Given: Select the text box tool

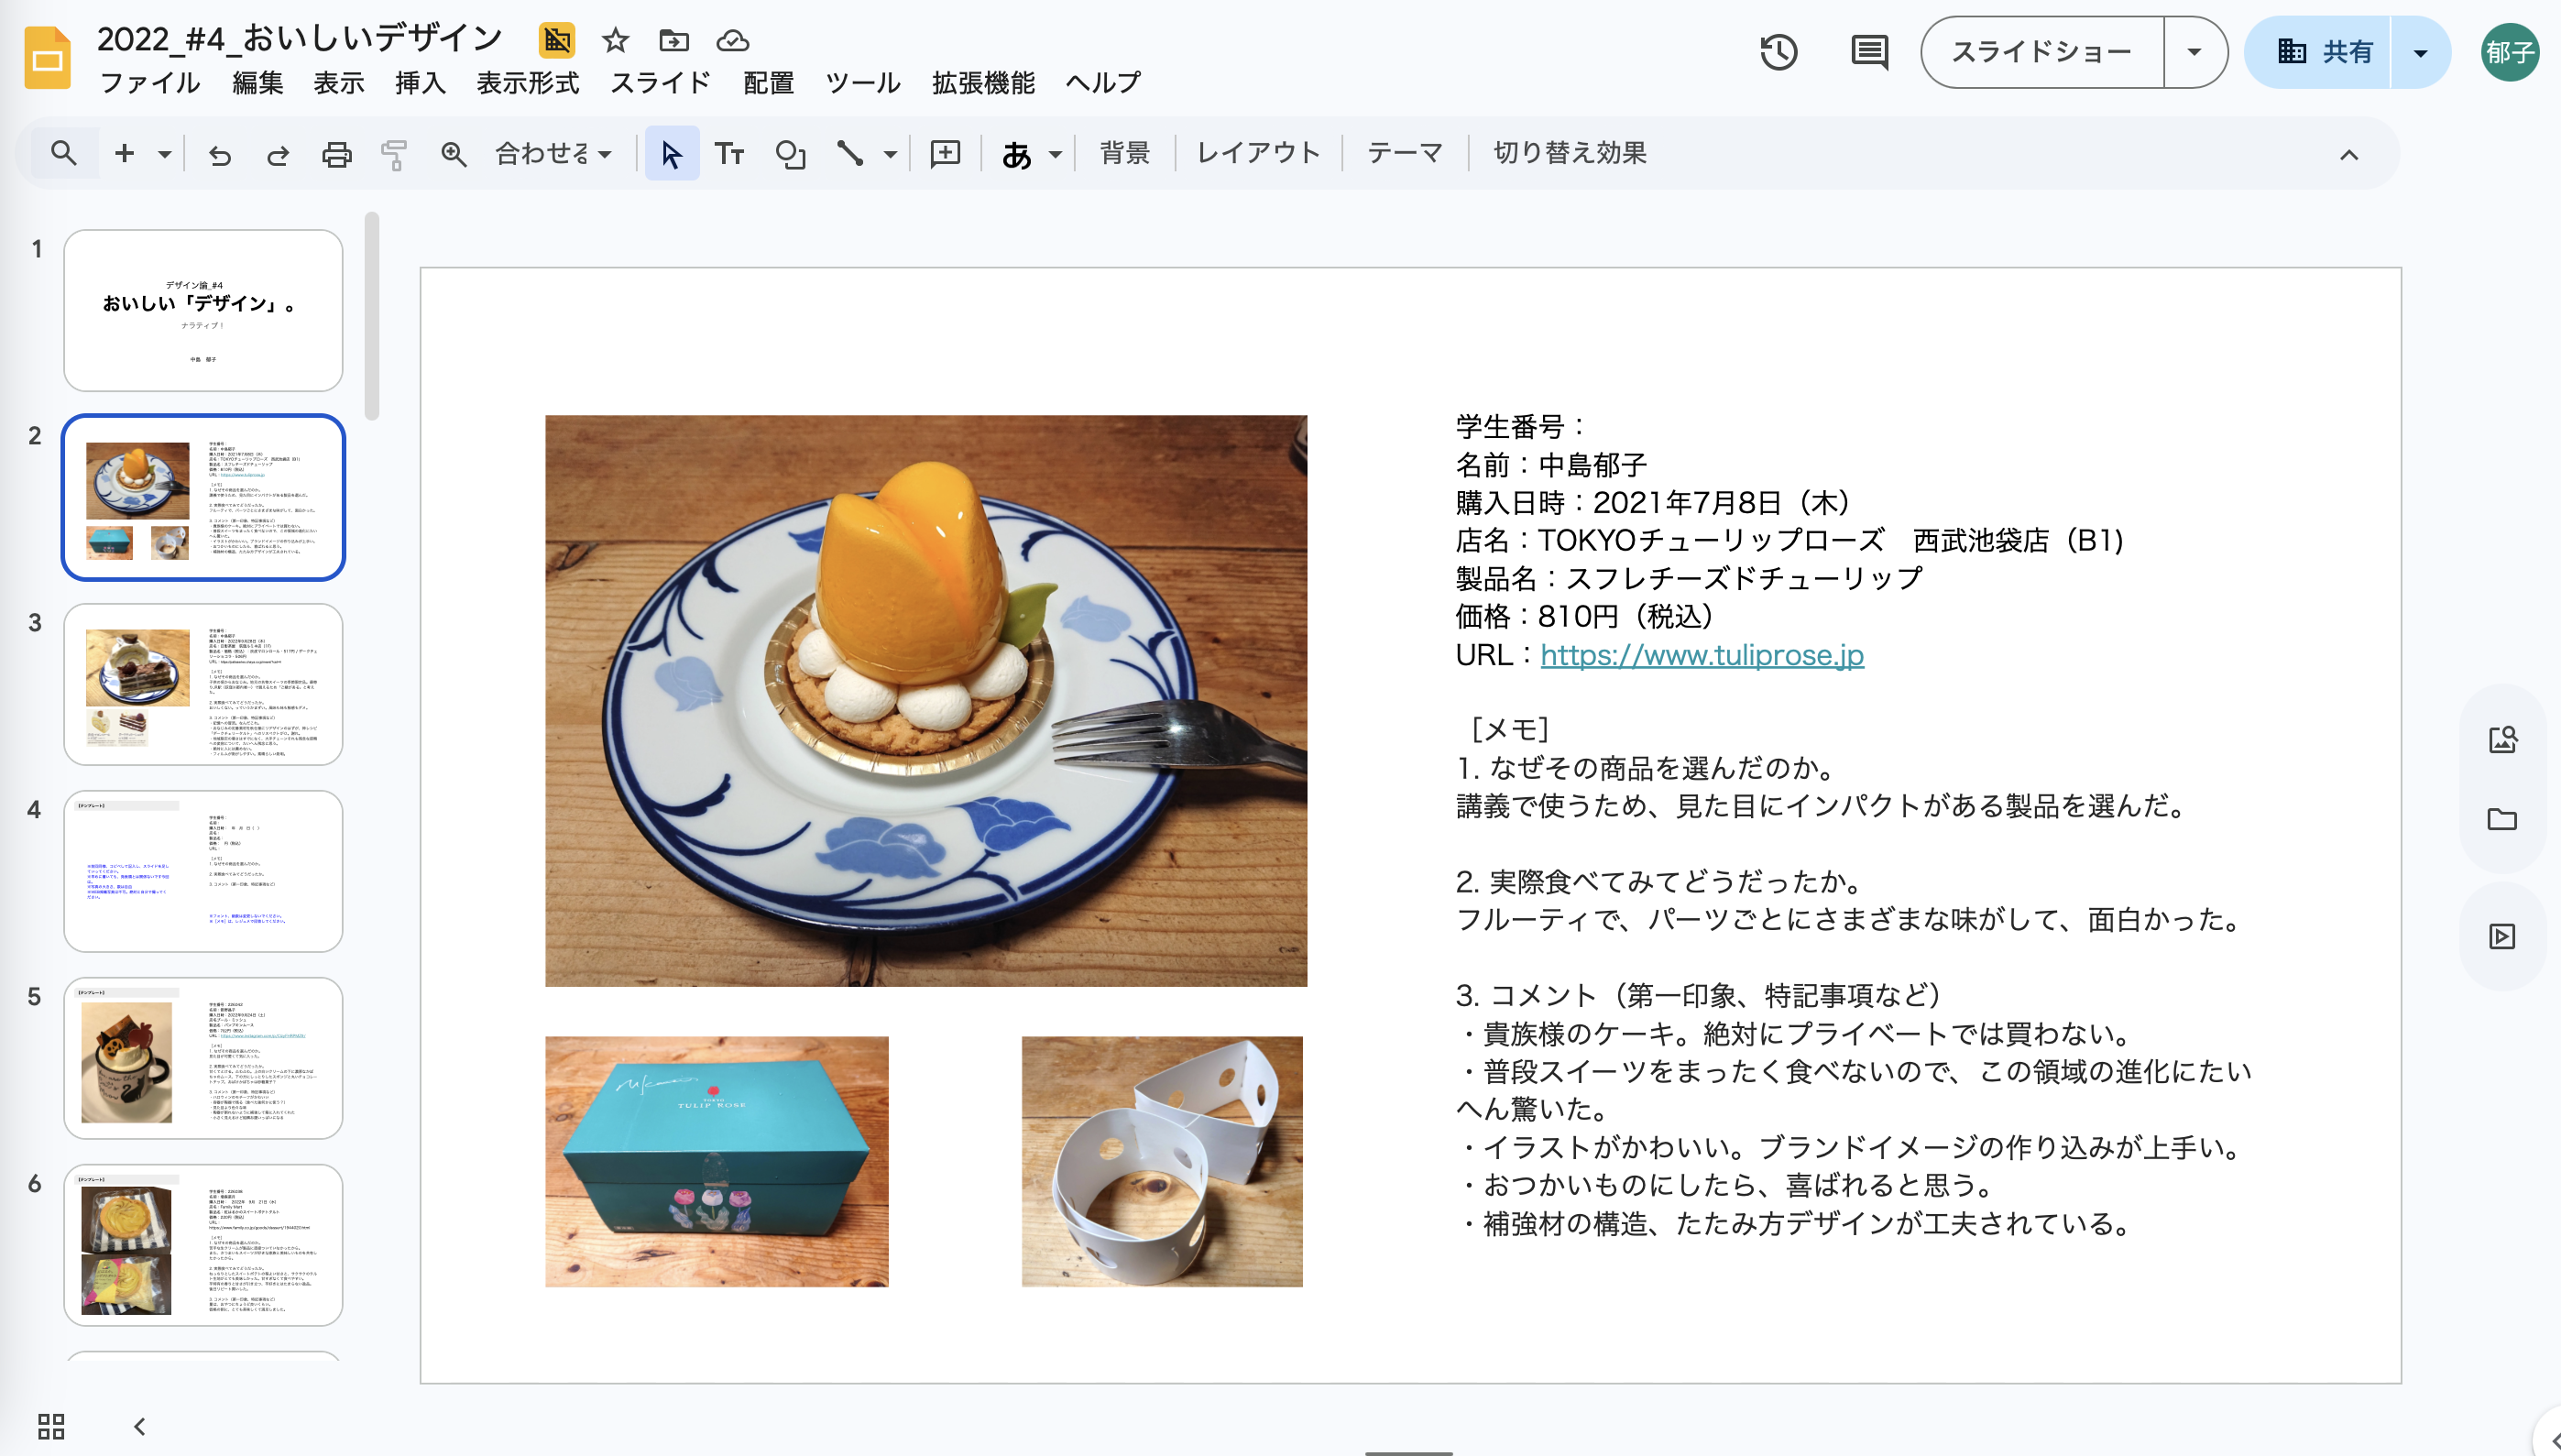Looking at the screenshot, I should pyautogui.click(x=731, y=153).
